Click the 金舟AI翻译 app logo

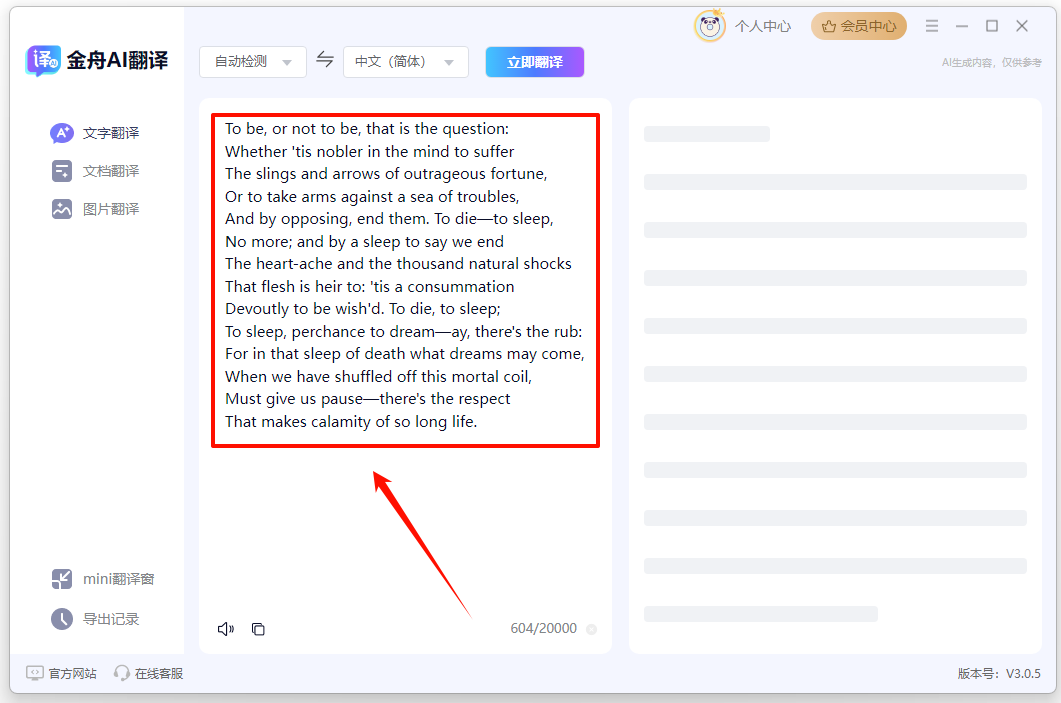click(x=97, y=61)
